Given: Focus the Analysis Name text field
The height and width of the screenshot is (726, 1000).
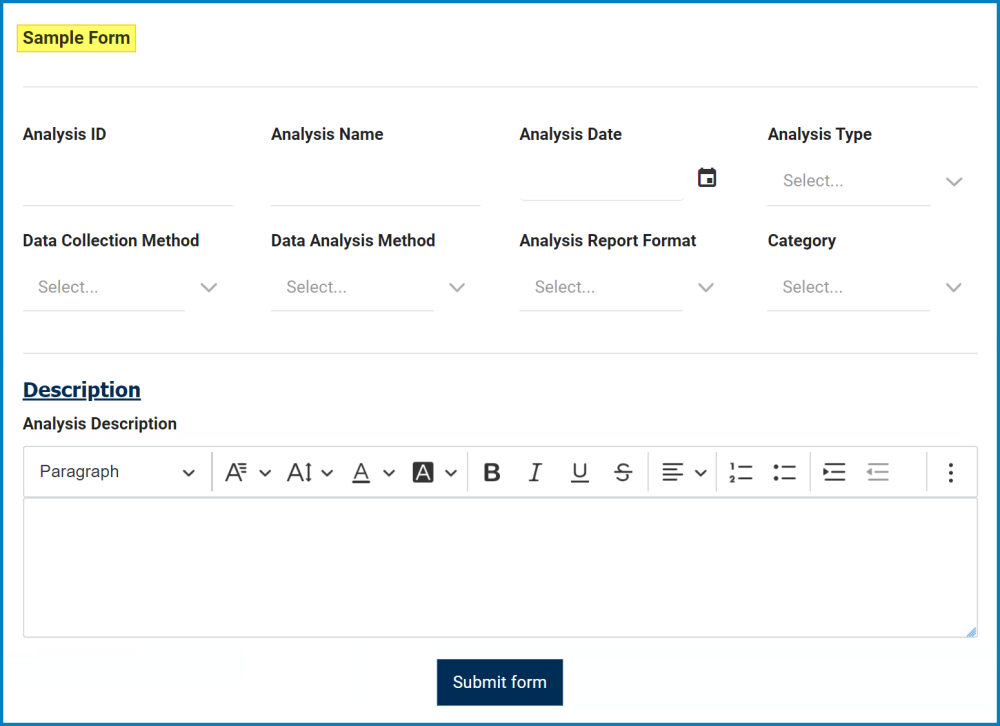Looking at the screenshot, I should tap(375, 186).
